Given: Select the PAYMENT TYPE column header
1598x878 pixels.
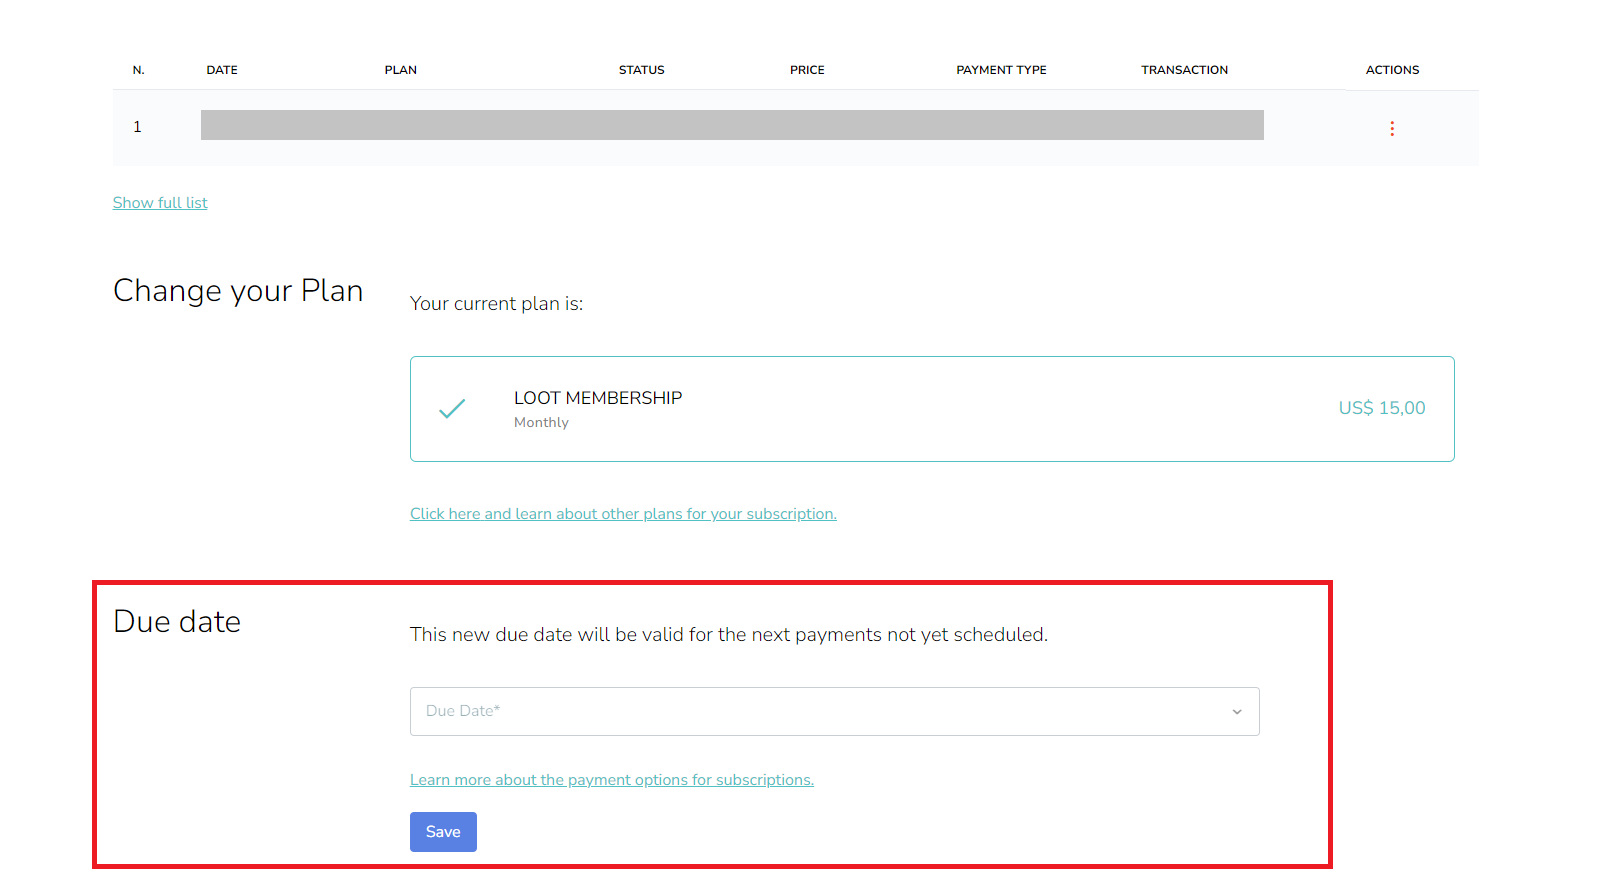Looking at the screenshot, I should (1001, 70).
